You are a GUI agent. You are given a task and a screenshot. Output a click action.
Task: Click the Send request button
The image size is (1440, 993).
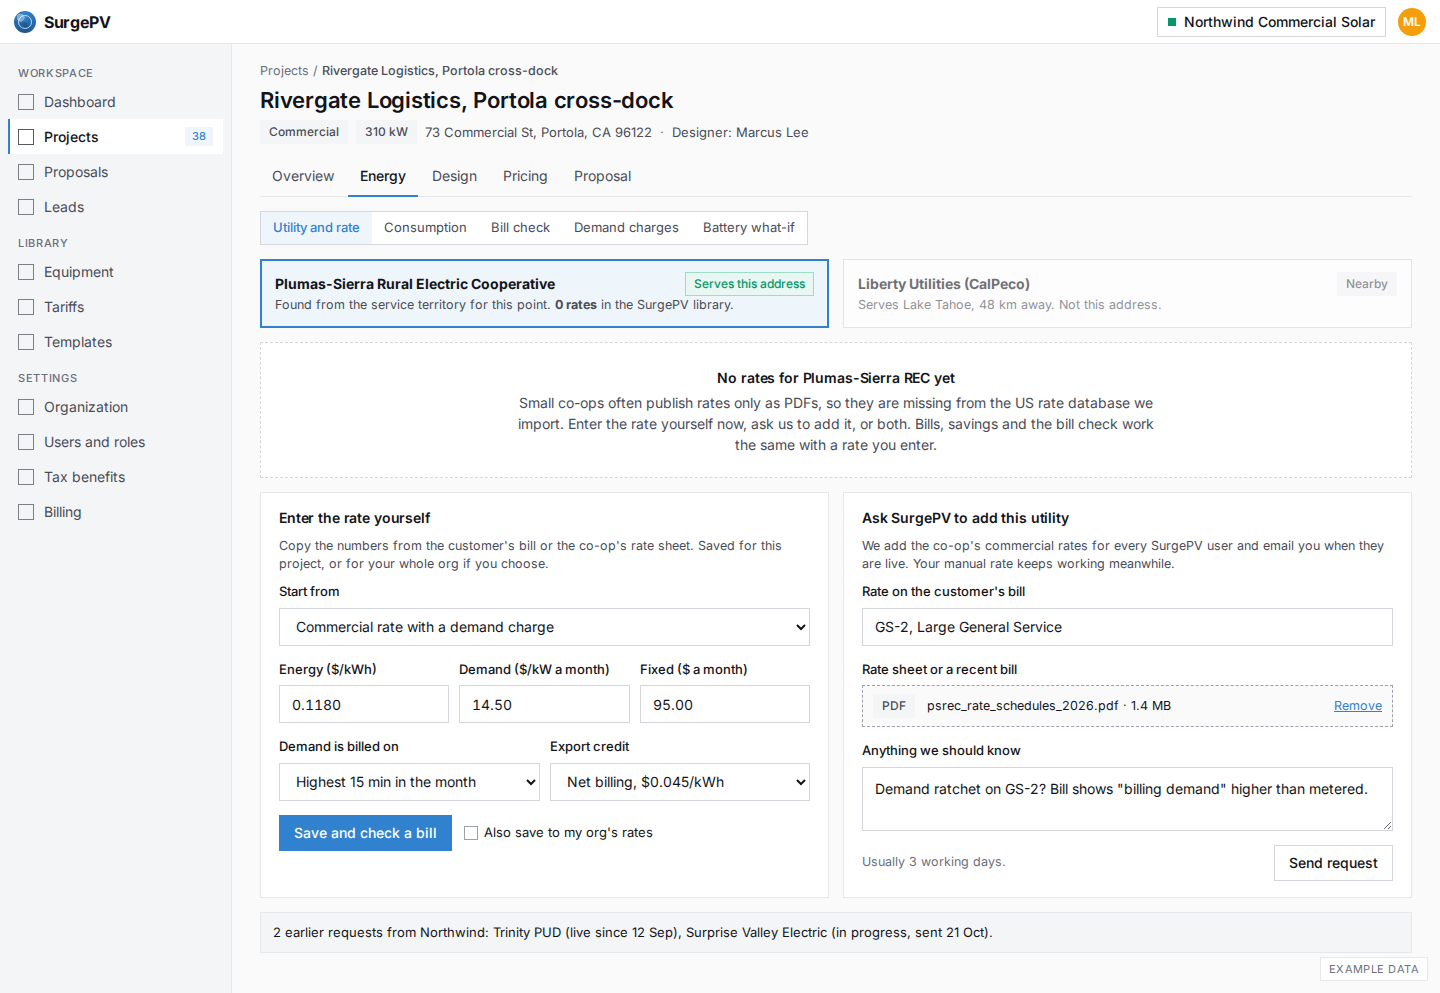[x=1333, y=863]
